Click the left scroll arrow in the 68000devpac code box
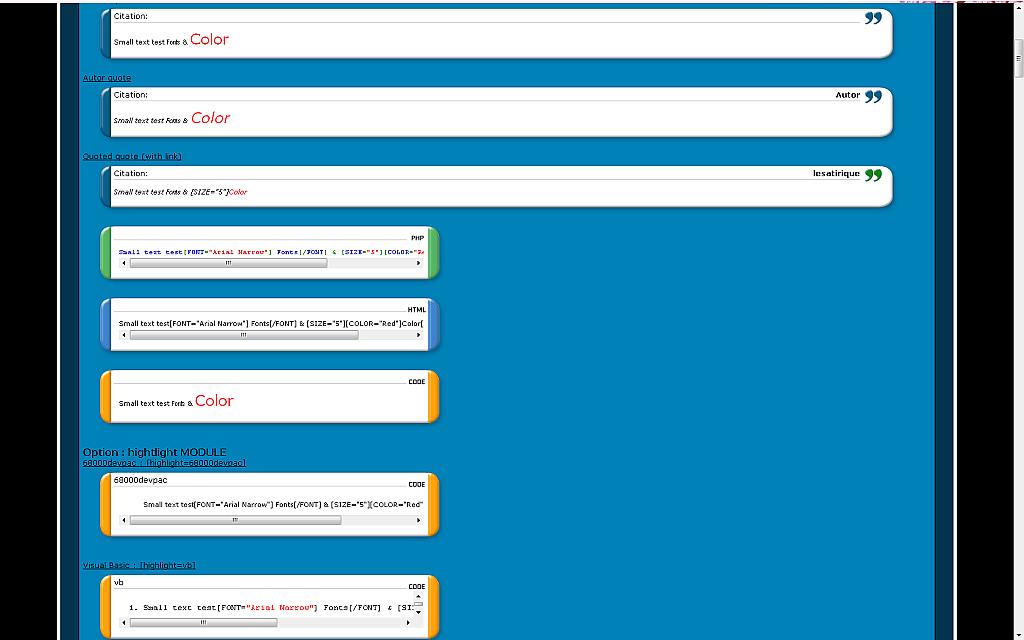1024x640 pixels. (124, 520)
